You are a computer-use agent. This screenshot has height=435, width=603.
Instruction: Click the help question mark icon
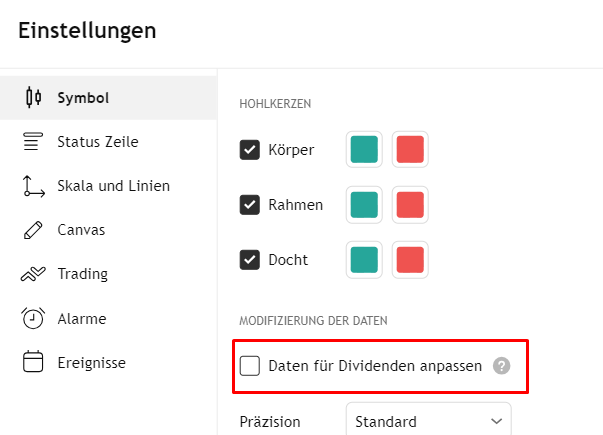(x=502, y=366)
